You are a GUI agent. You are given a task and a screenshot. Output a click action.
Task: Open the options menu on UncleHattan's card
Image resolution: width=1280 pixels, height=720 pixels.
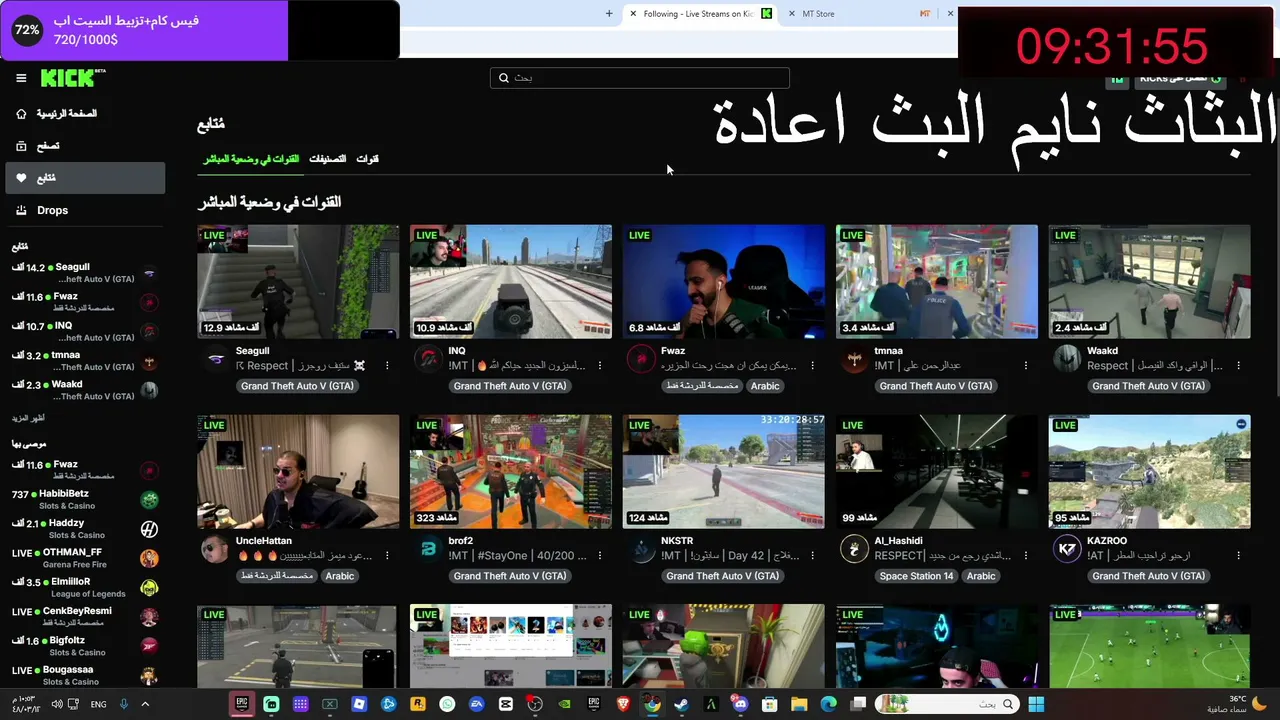click(387, 555)
